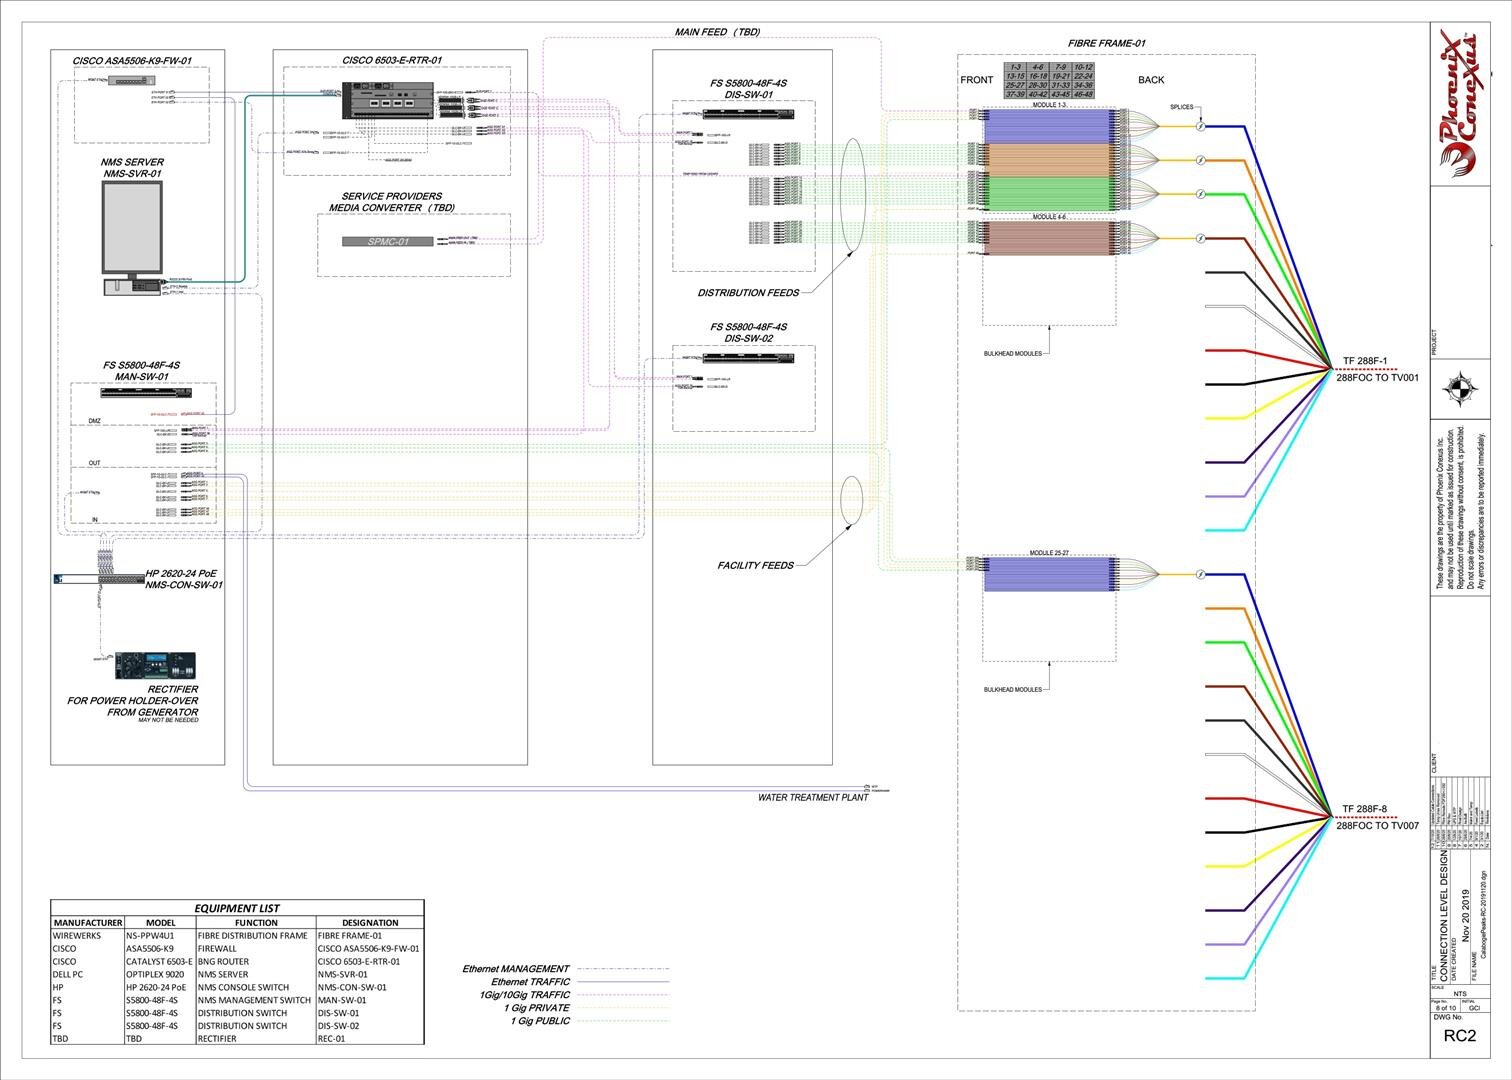Select the MAN-SW-01 switch device image
1512x1080 pixels.
click(144, 393)
